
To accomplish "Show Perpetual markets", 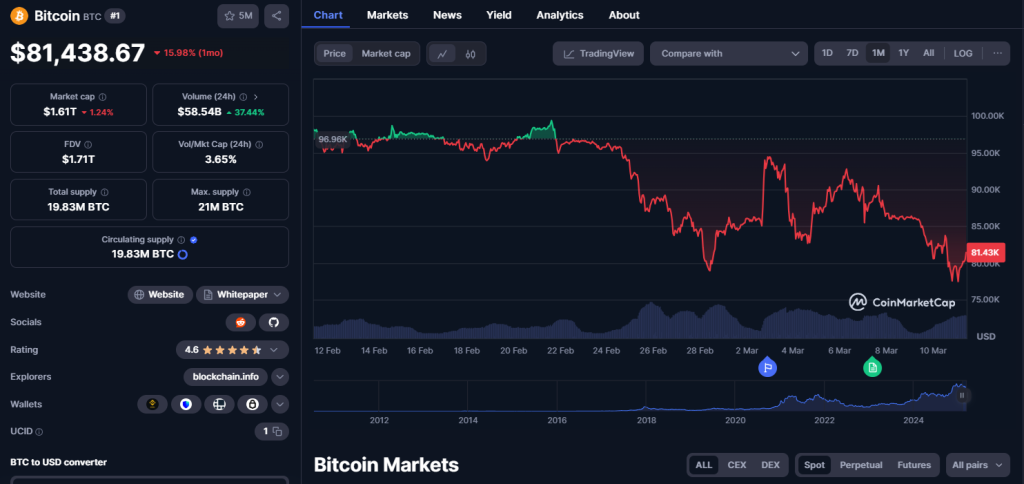I will coord(861,465).
